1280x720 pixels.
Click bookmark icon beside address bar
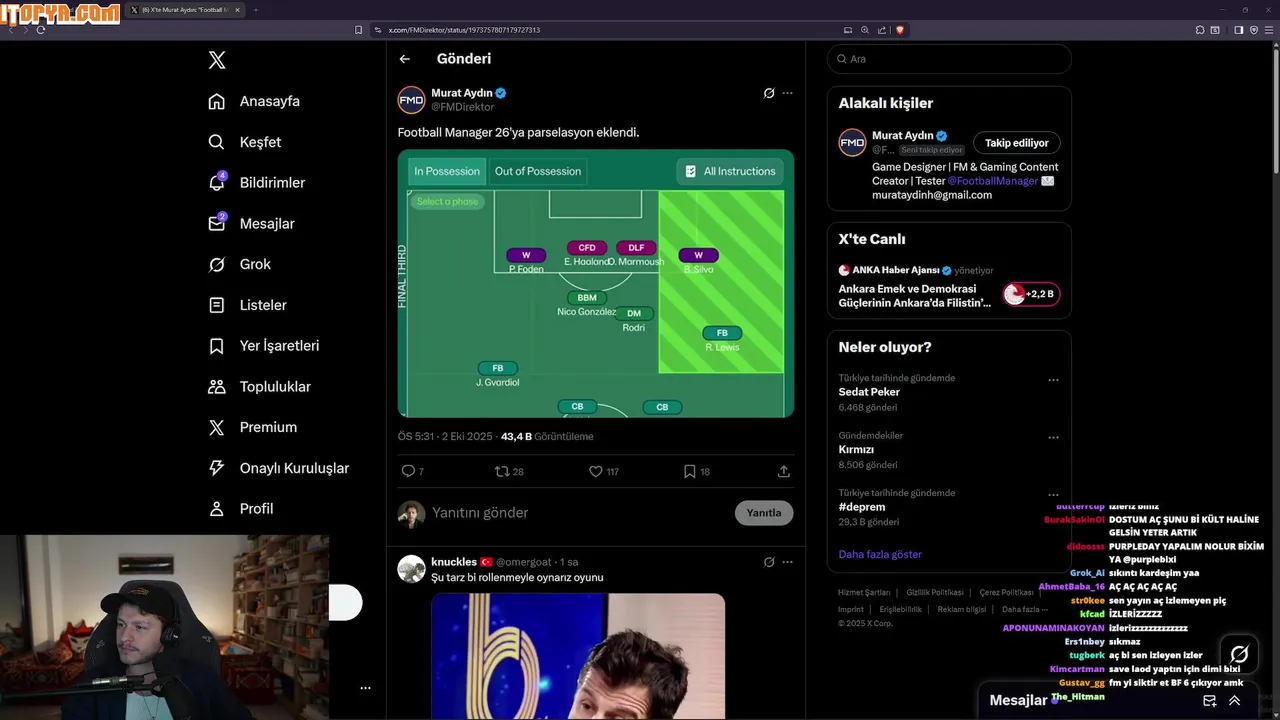pyautogui.click(x=358, y=30)
